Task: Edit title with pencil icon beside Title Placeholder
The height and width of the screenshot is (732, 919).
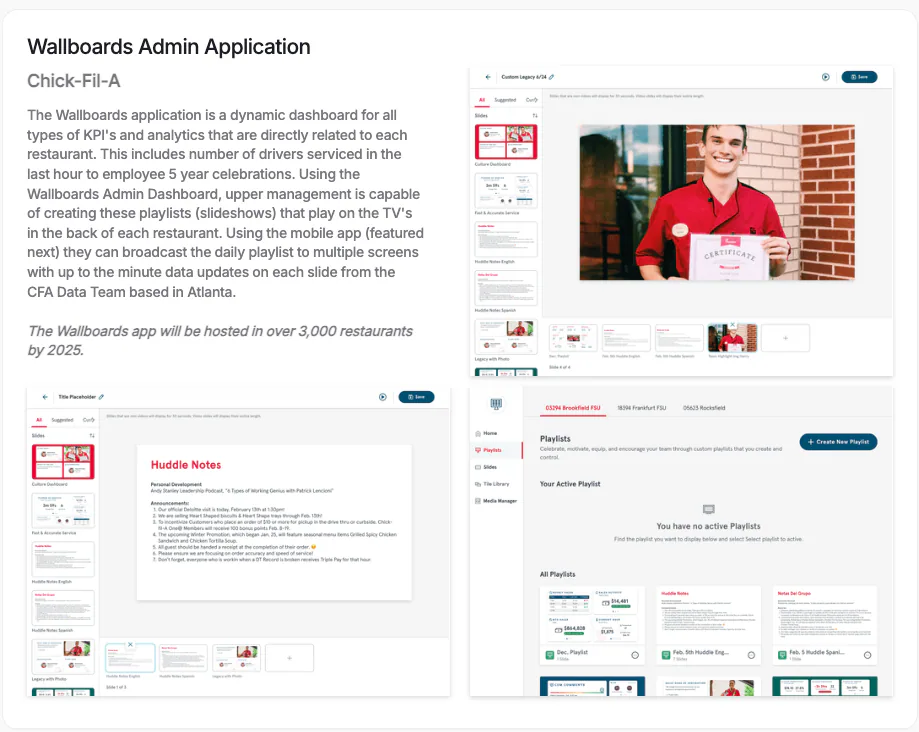Action: (x=101, y=397)
